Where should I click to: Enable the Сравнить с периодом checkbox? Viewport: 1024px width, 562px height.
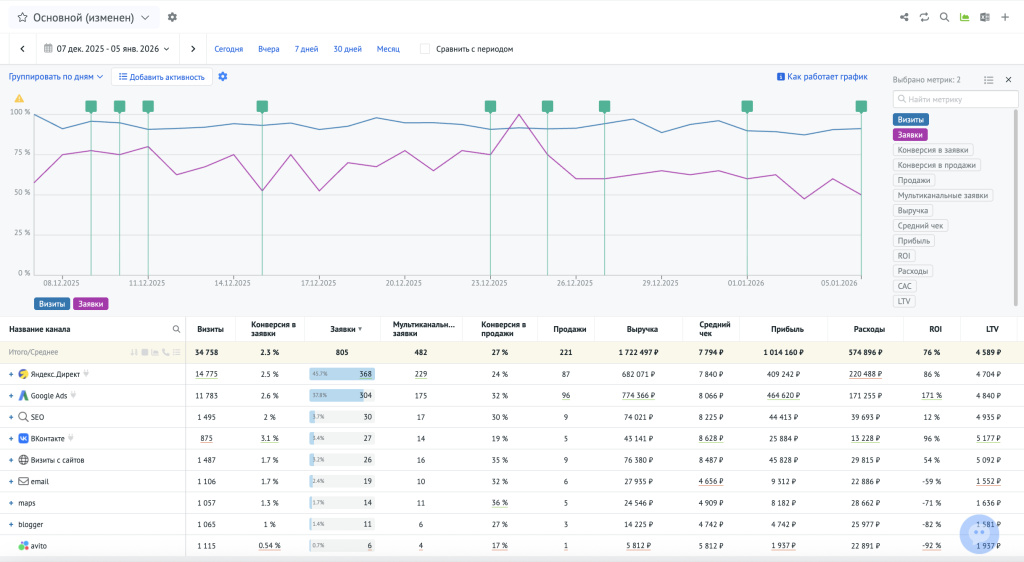(x=425, y=48)
